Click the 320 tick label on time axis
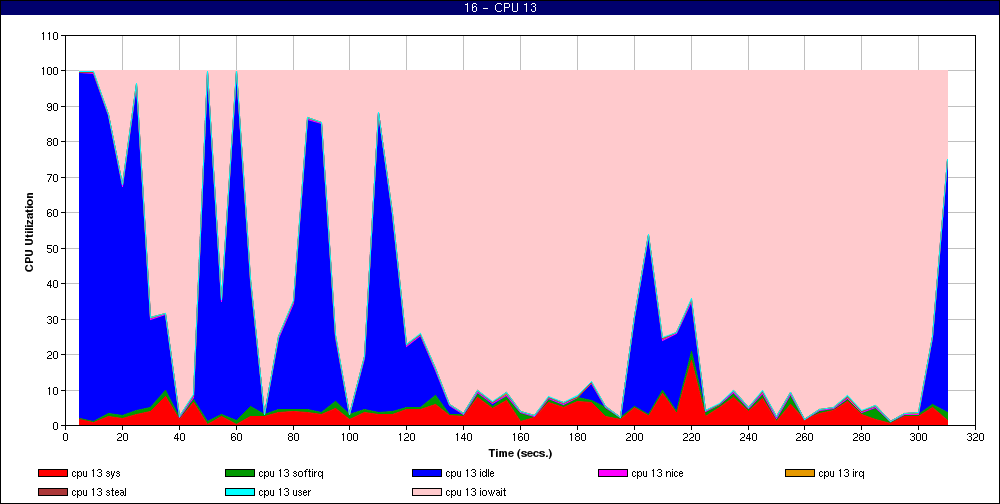1000x504 pixels. 976,437
